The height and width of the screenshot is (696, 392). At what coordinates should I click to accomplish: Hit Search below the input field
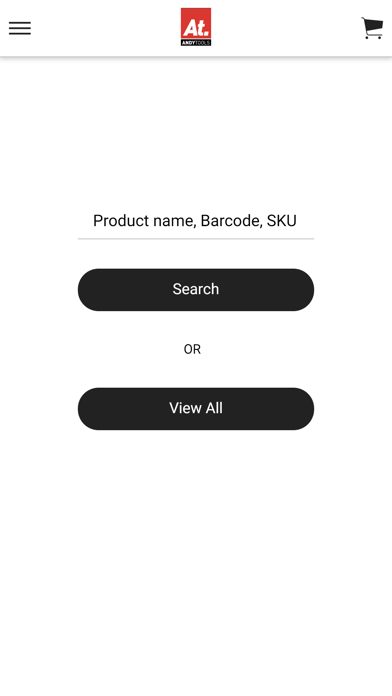click(196, 289)
